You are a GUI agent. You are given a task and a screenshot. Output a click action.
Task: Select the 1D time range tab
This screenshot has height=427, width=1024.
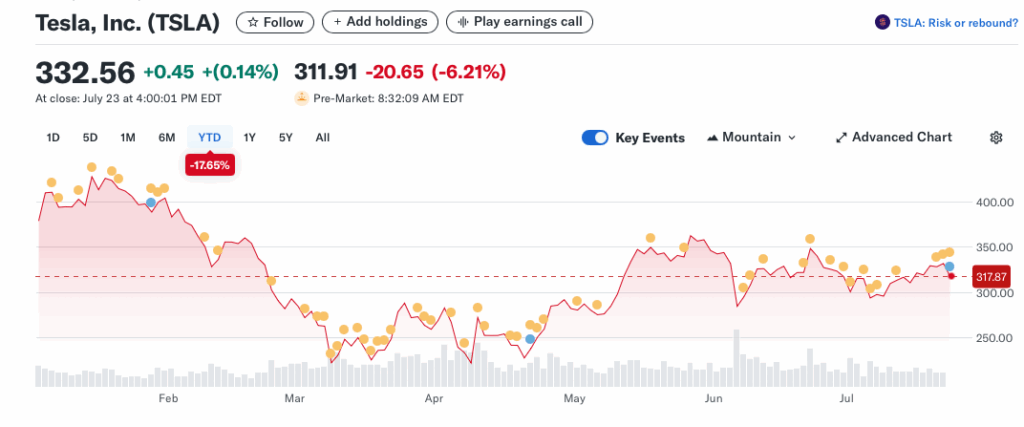click(x=53, y=138)
